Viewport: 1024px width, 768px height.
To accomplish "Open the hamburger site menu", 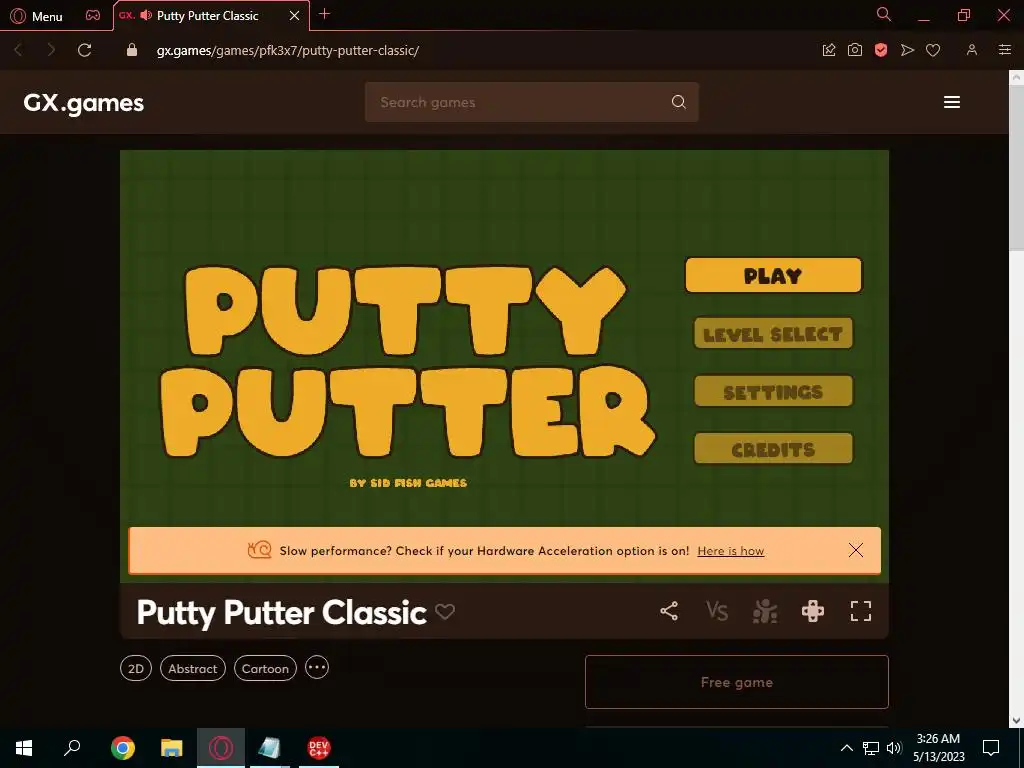I will pos(952,102).
